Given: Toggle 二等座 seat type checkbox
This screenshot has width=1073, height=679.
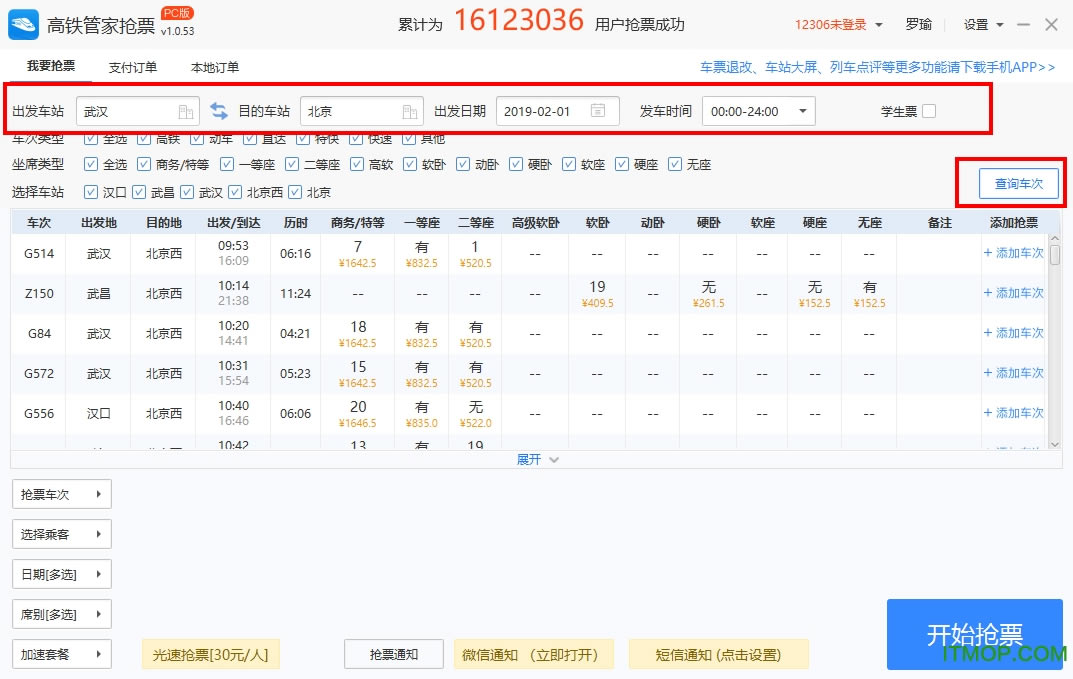Looking at the screenshot, I should (292, 164).
